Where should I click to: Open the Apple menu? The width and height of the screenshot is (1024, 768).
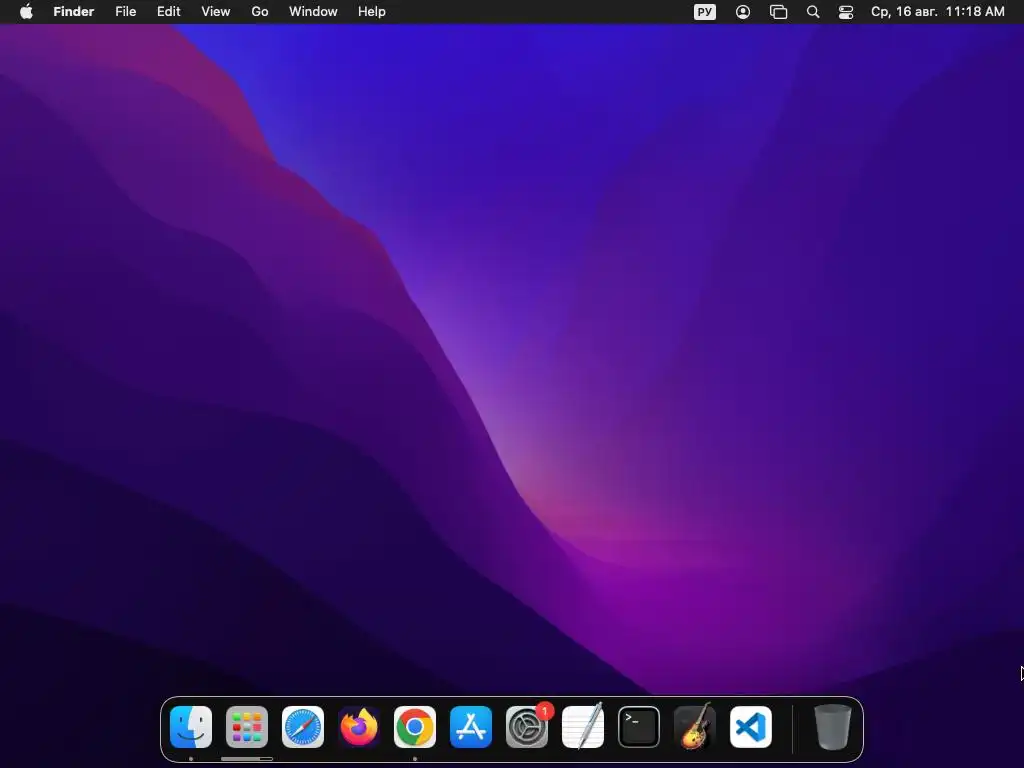[26, 12]
